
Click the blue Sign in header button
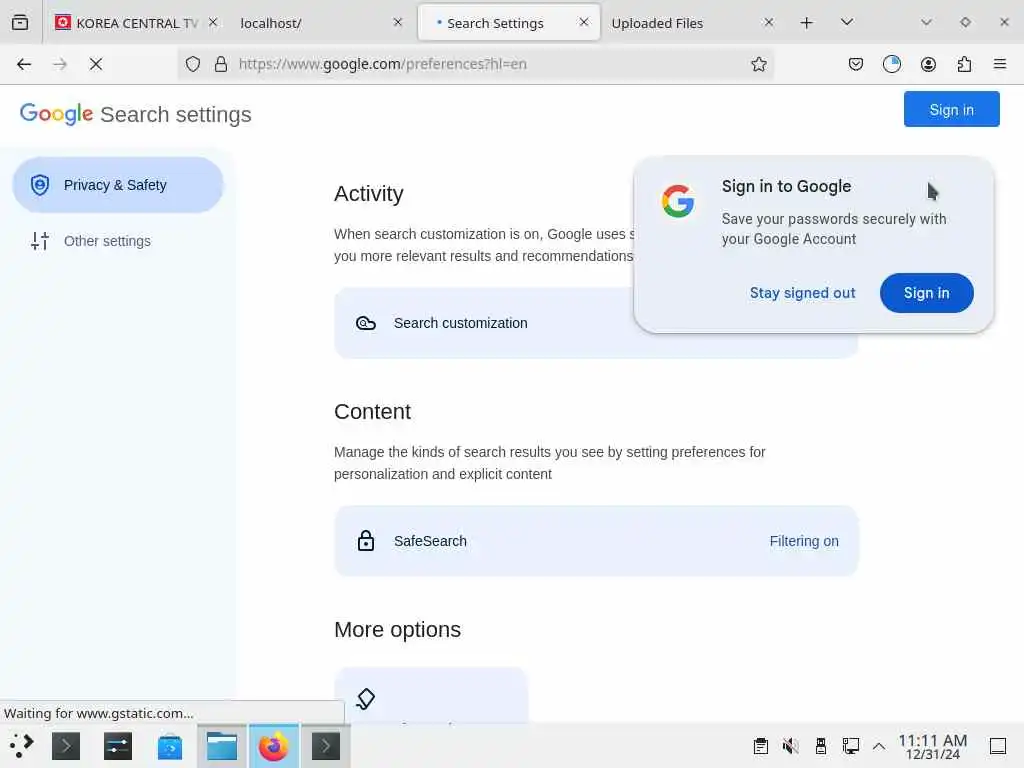[x=952, y=109]
